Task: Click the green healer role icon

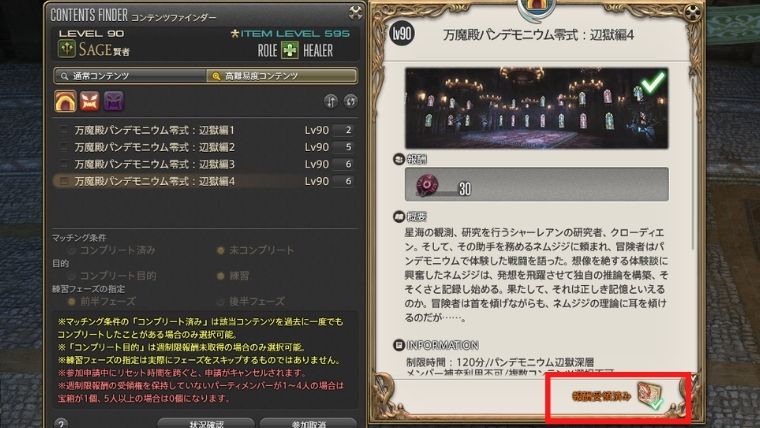Action: pos(290,50)
